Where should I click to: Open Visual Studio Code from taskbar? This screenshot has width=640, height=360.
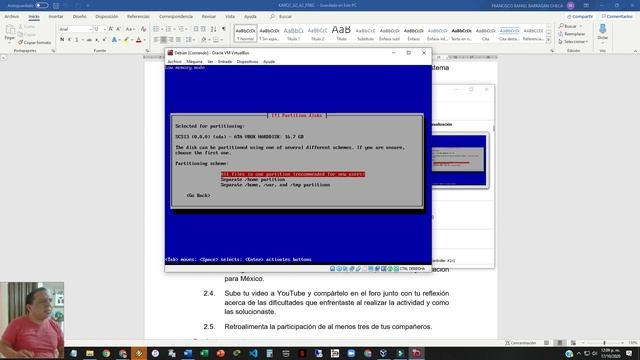coord(253,353)
